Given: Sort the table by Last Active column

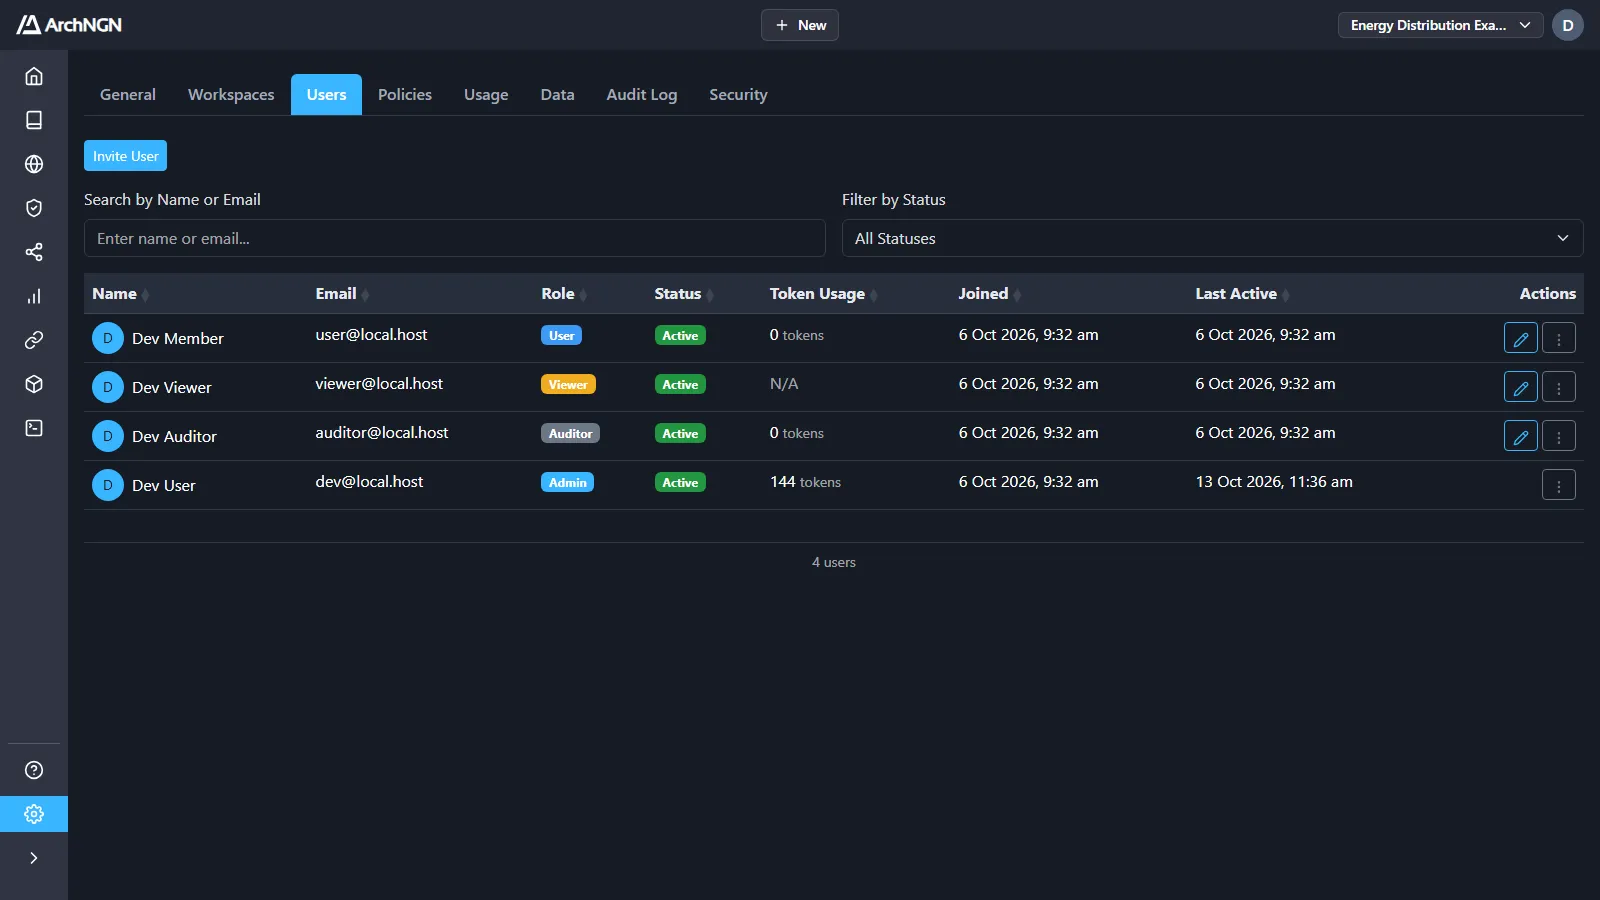Looking at the screenshot, I should pos(1243,294).
